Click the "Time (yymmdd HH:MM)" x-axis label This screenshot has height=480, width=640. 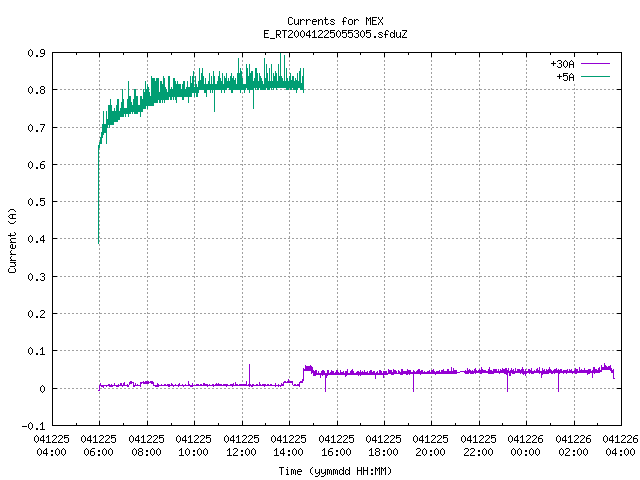tap(335, 471)
